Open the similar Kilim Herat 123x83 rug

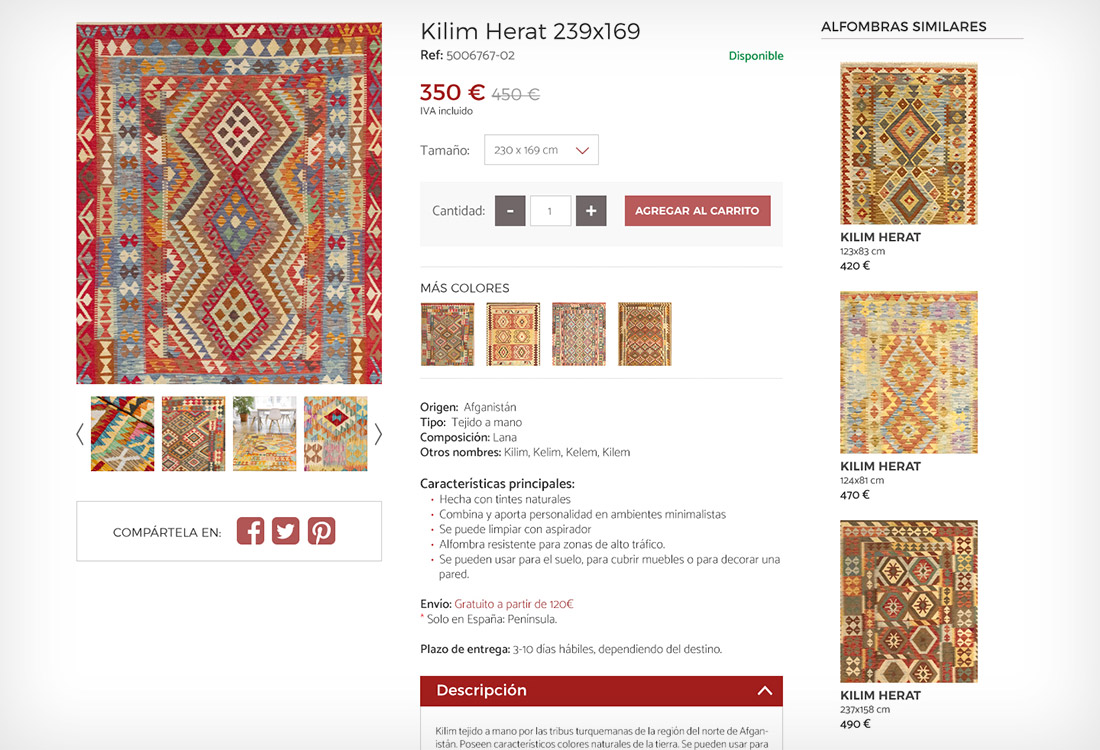coord(908,143)
